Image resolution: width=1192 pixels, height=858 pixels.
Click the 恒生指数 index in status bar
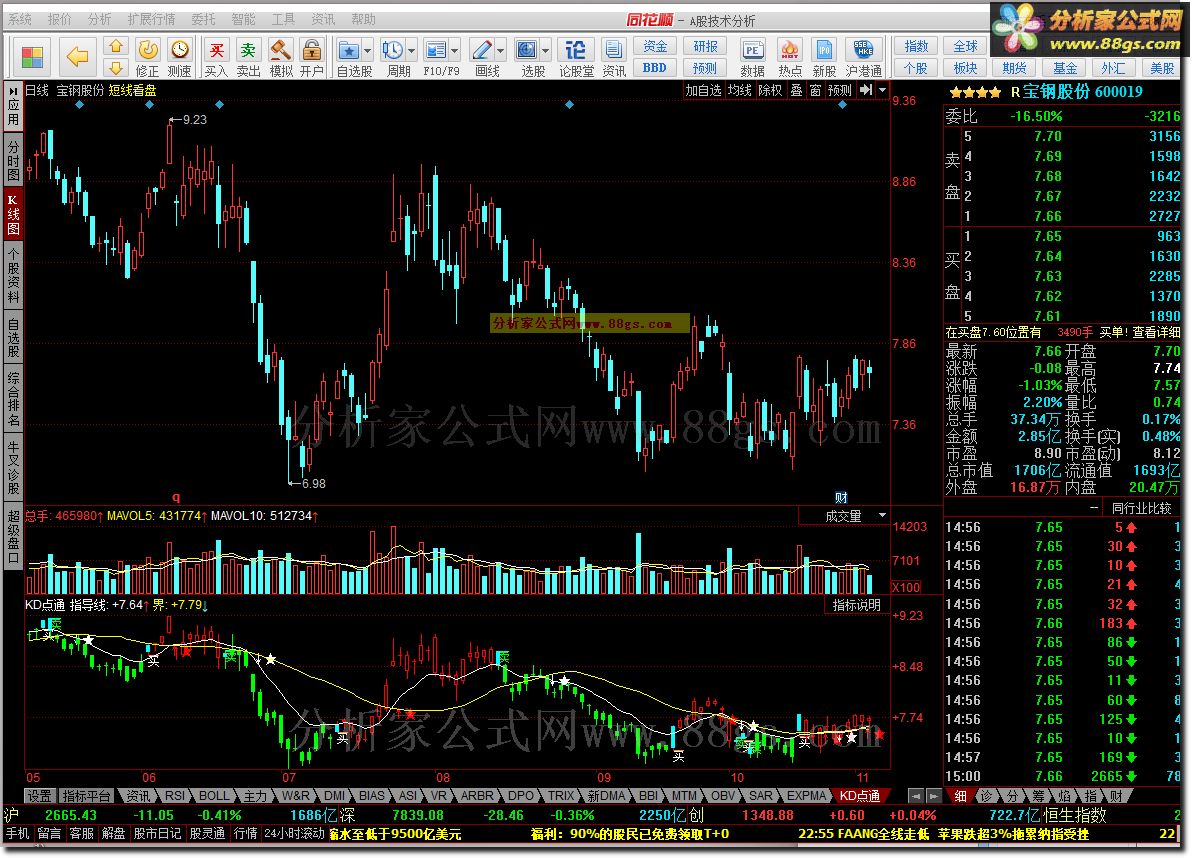[1074, 815]
